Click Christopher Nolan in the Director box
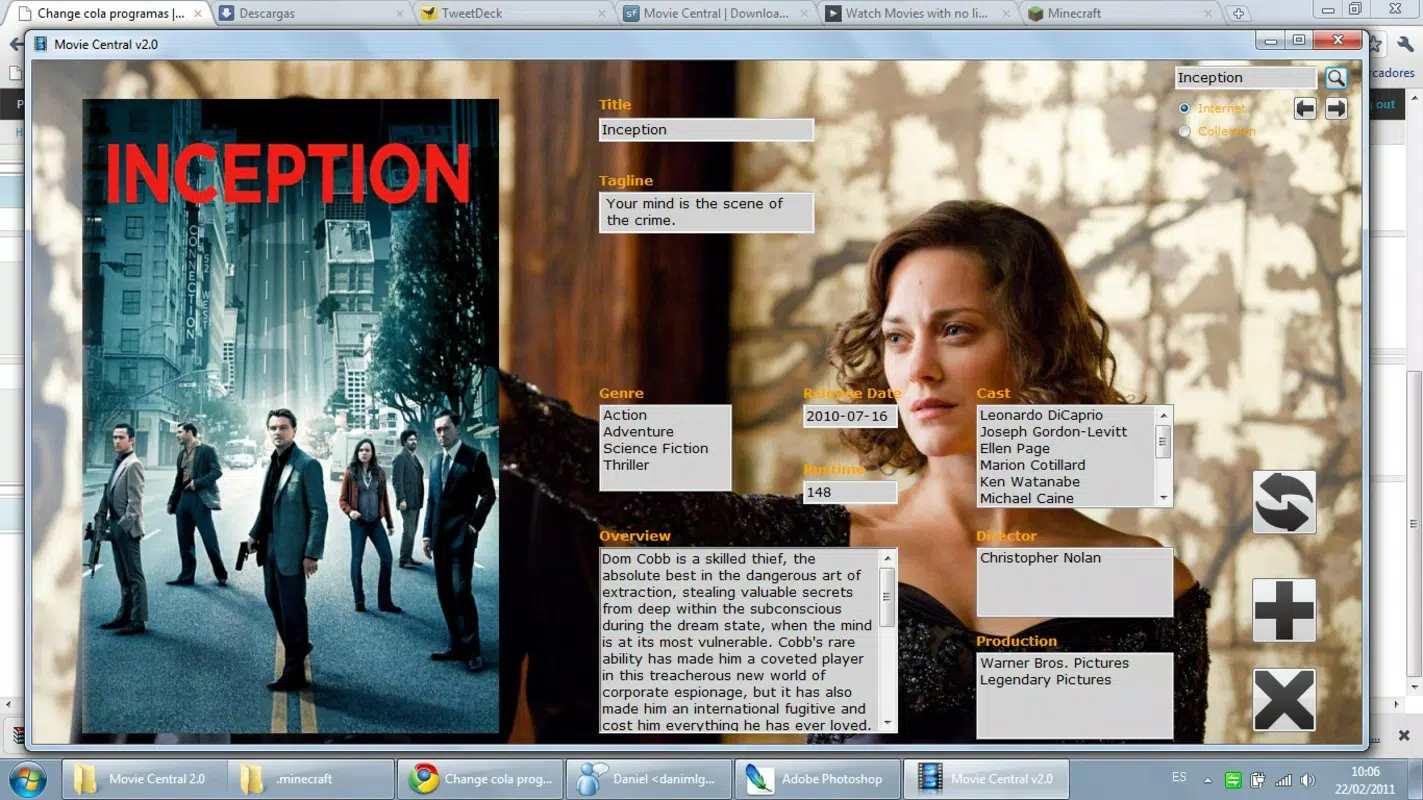Screen dimensions: 1423x800 click(x=1040, y=558)
